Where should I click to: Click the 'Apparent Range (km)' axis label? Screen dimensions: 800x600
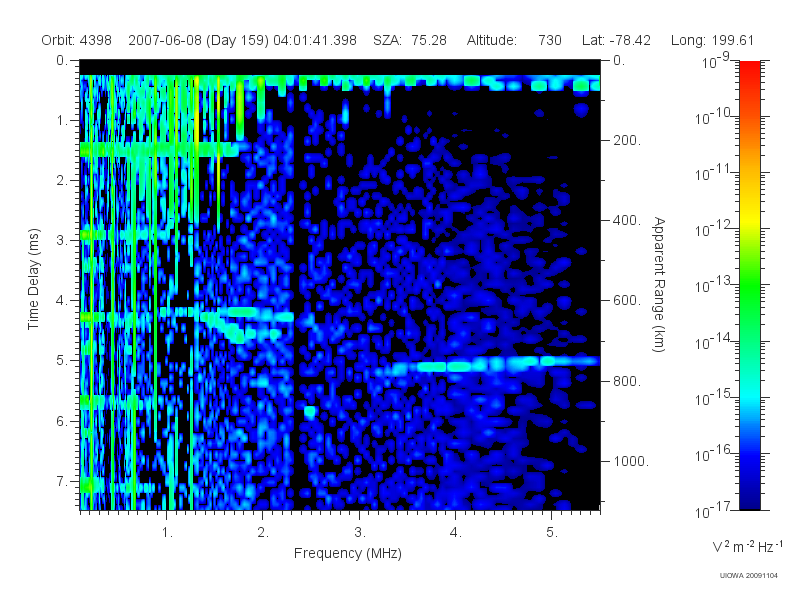659,285
